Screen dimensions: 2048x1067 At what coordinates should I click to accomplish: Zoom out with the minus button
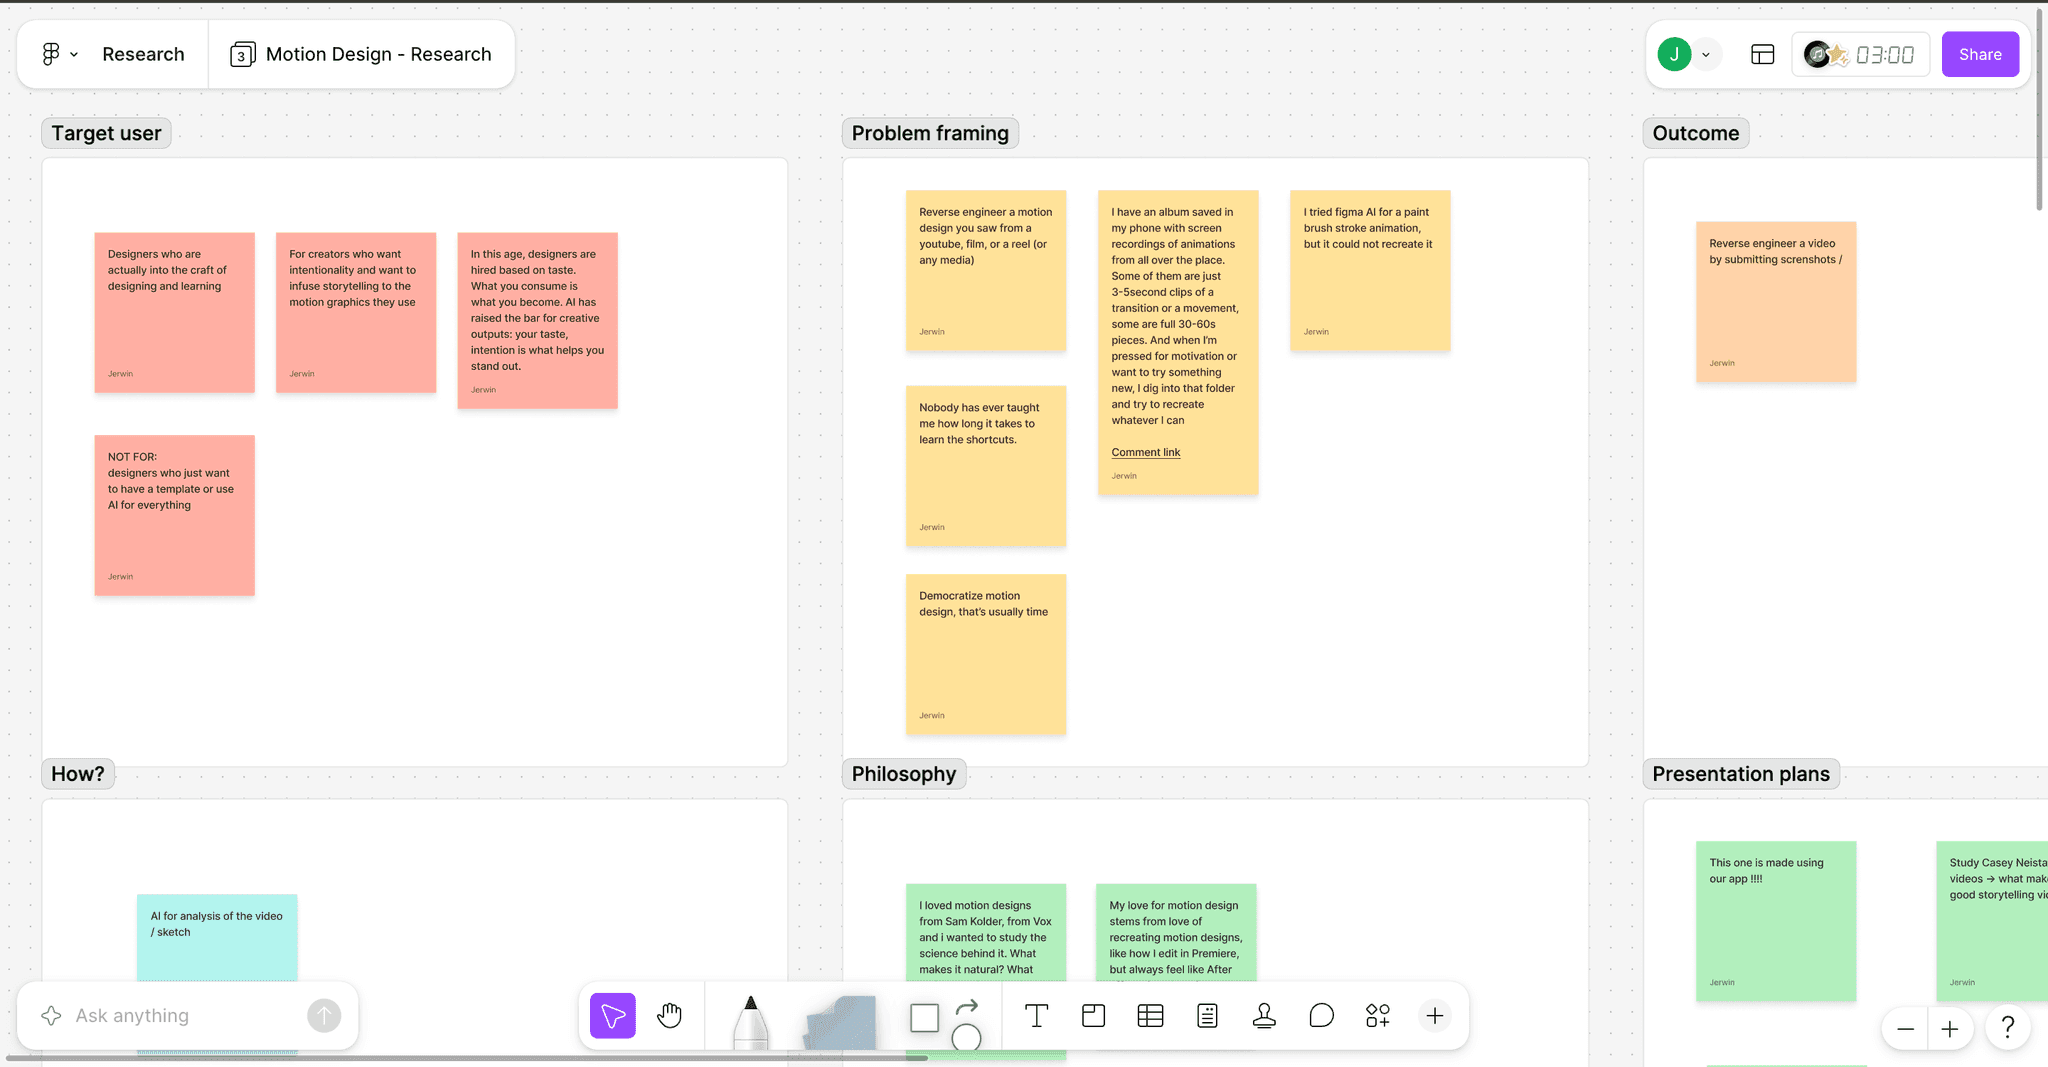[1906, 1029]
